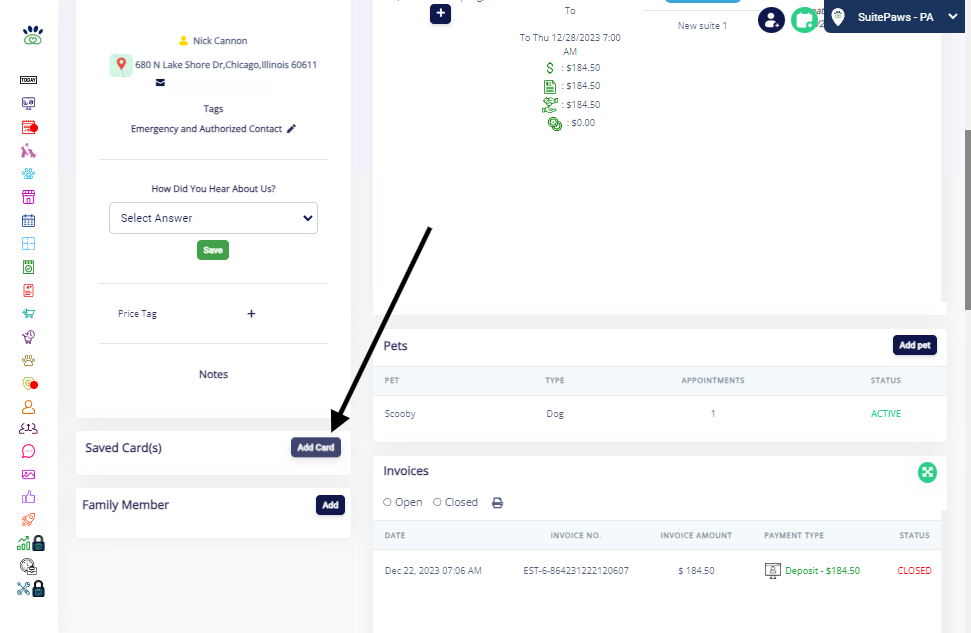This screenshot has width=971, height=633.
Task: Add a price tag with plus icon
Action: point(251,313)
